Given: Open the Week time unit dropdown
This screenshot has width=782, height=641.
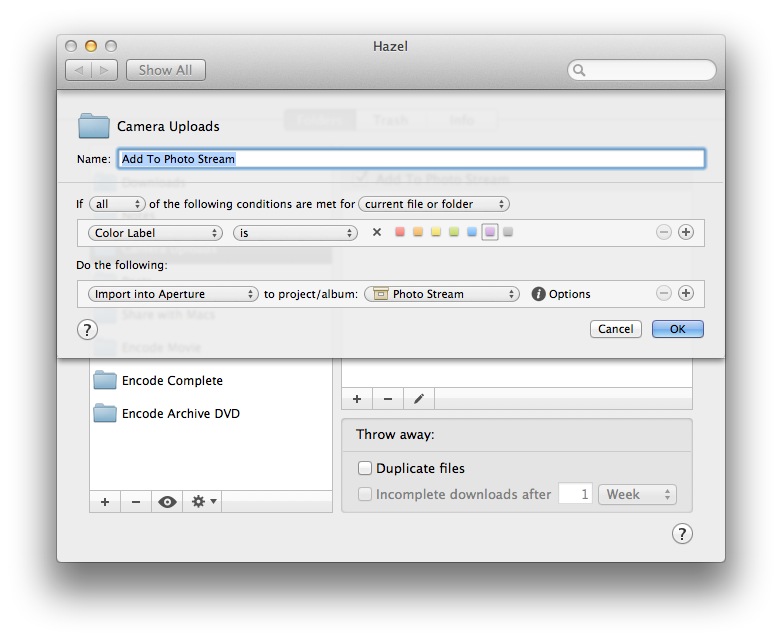Looking at the screenshot, I should 637,494.
